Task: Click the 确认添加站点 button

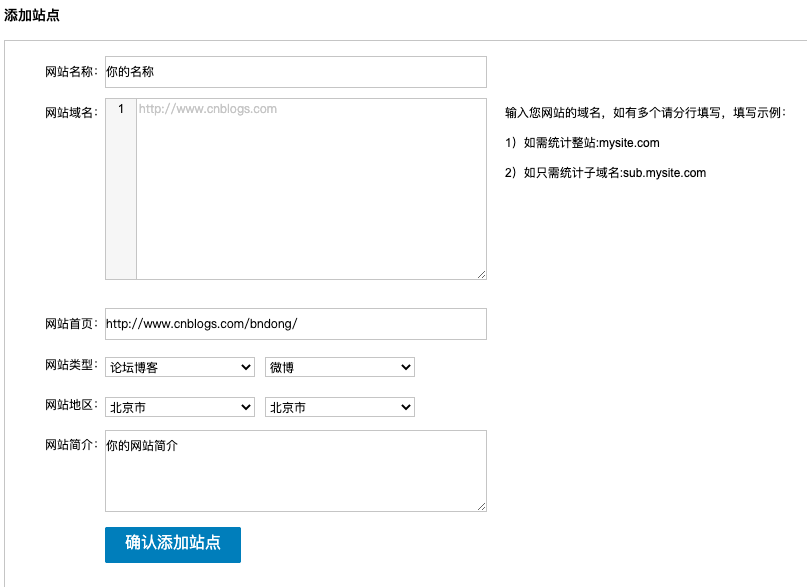Action: [x=173, y=545]
